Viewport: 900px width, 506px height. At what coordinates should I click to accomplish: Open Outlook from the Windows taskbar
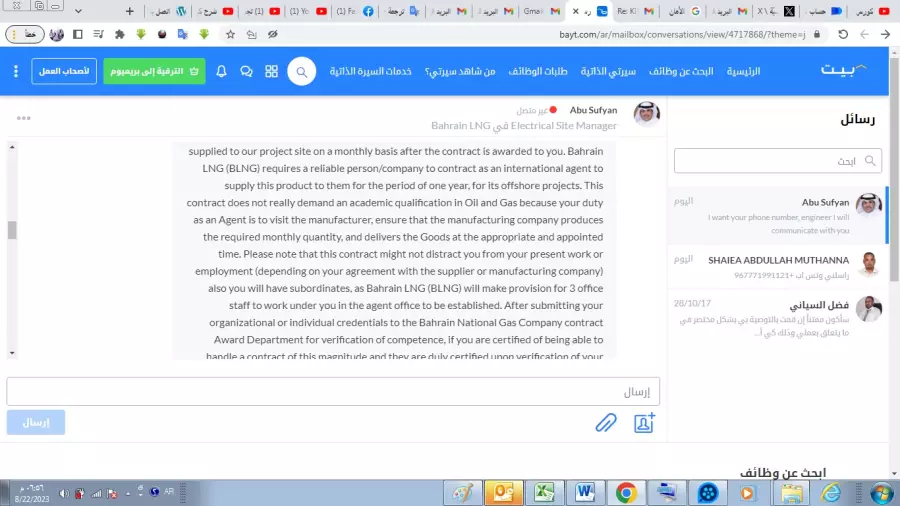[503, 493]
